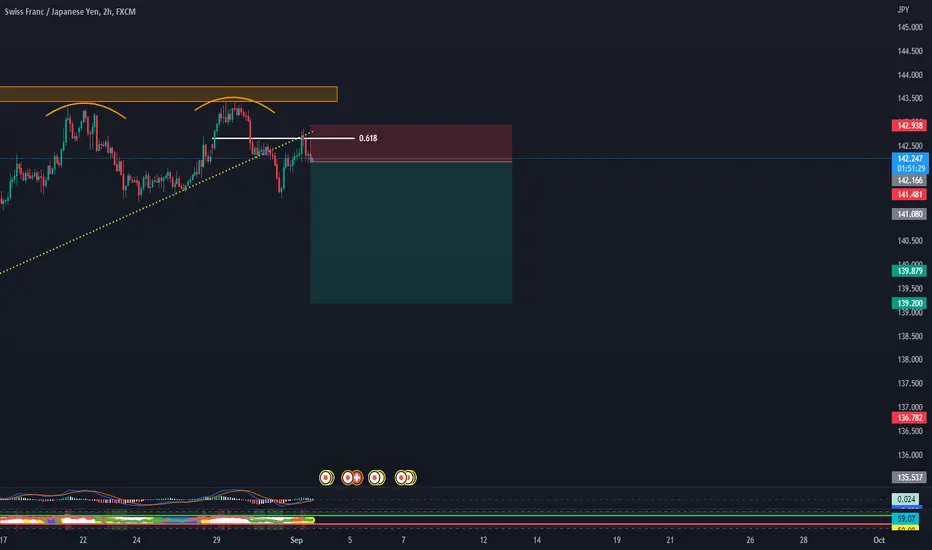Screen dimensions: 932x550
Task: Click the Japan event icon stack above date 7
Action: (x=406, y=477)
